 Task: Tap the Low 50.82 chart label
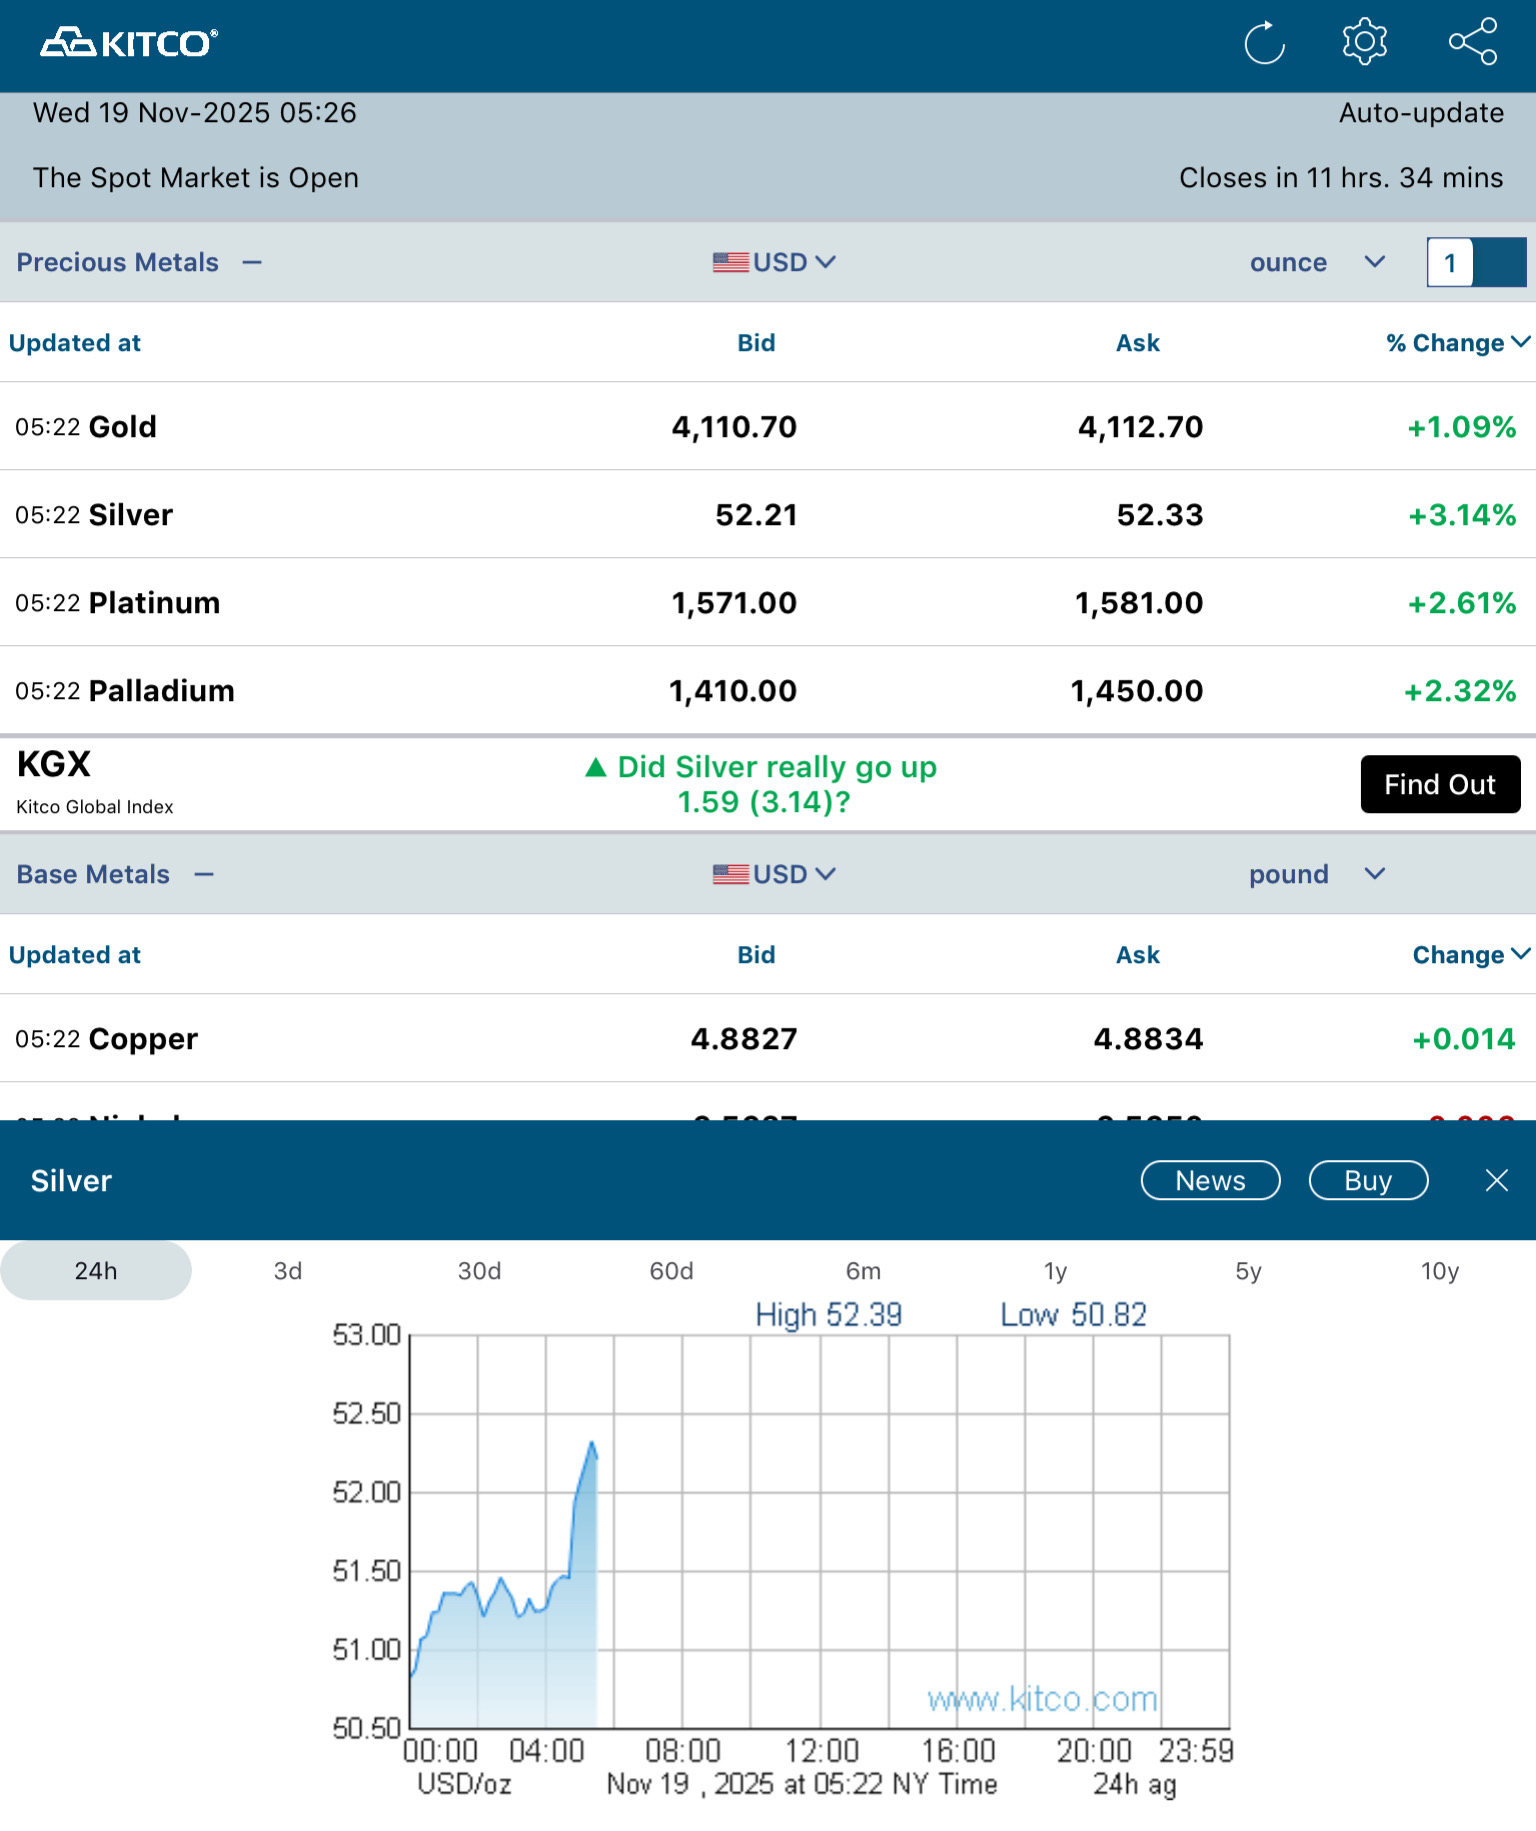tap(1074, 1314)
